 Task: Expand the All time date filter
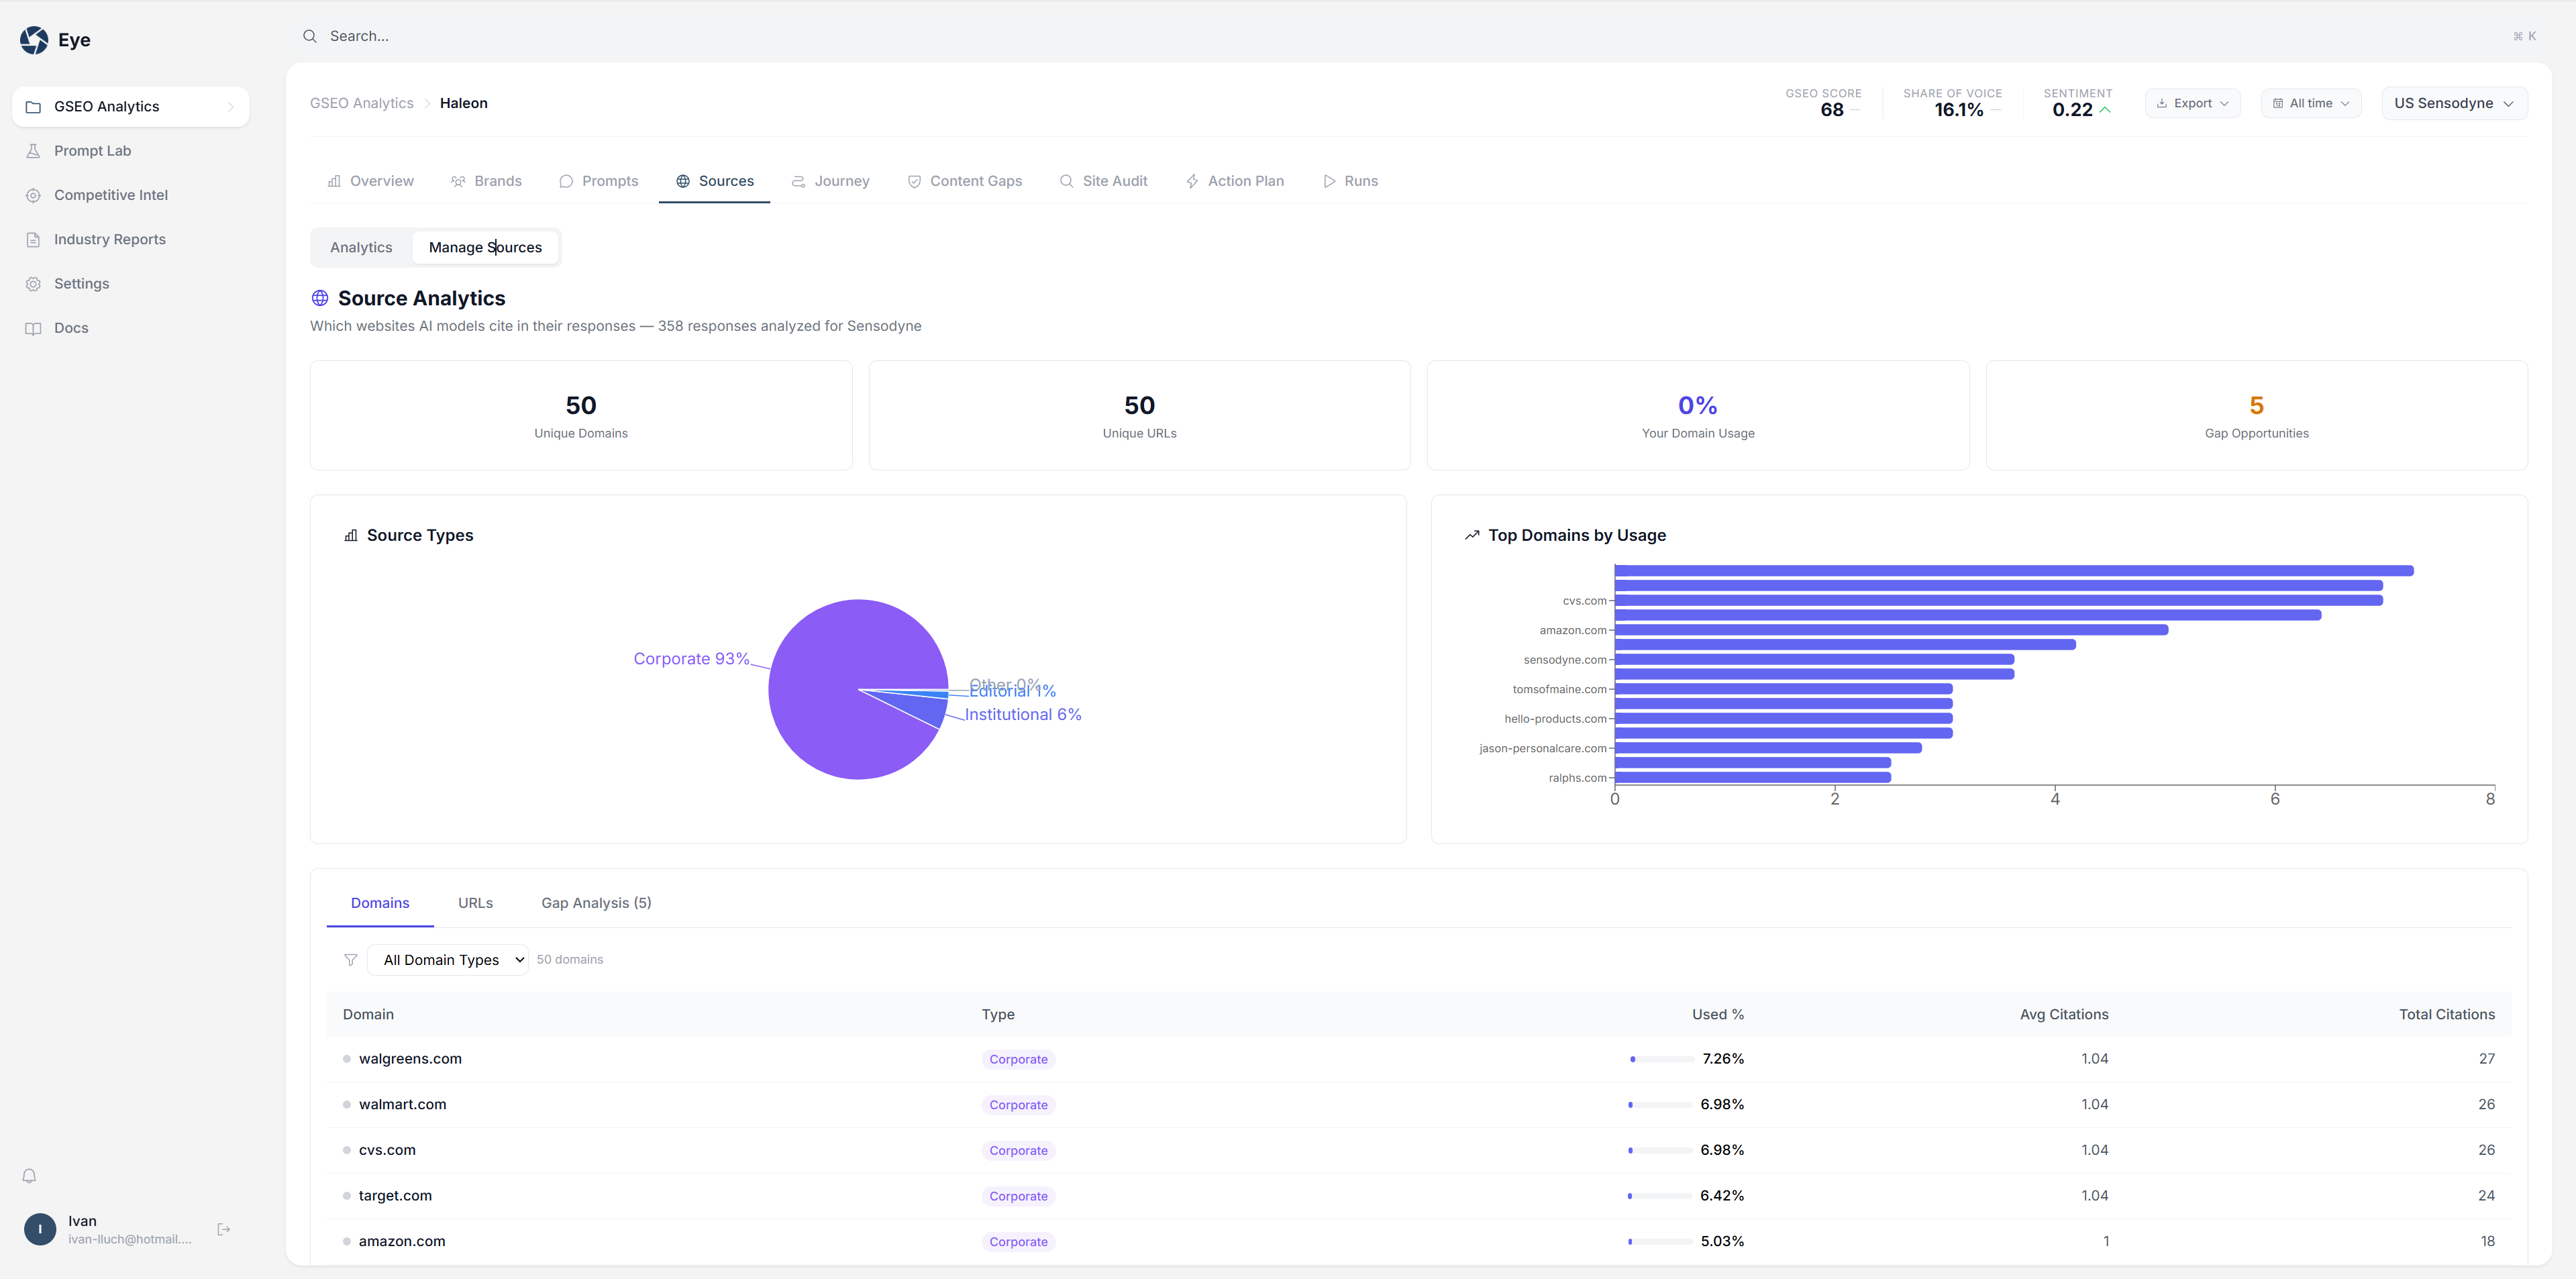(2310, 103)
